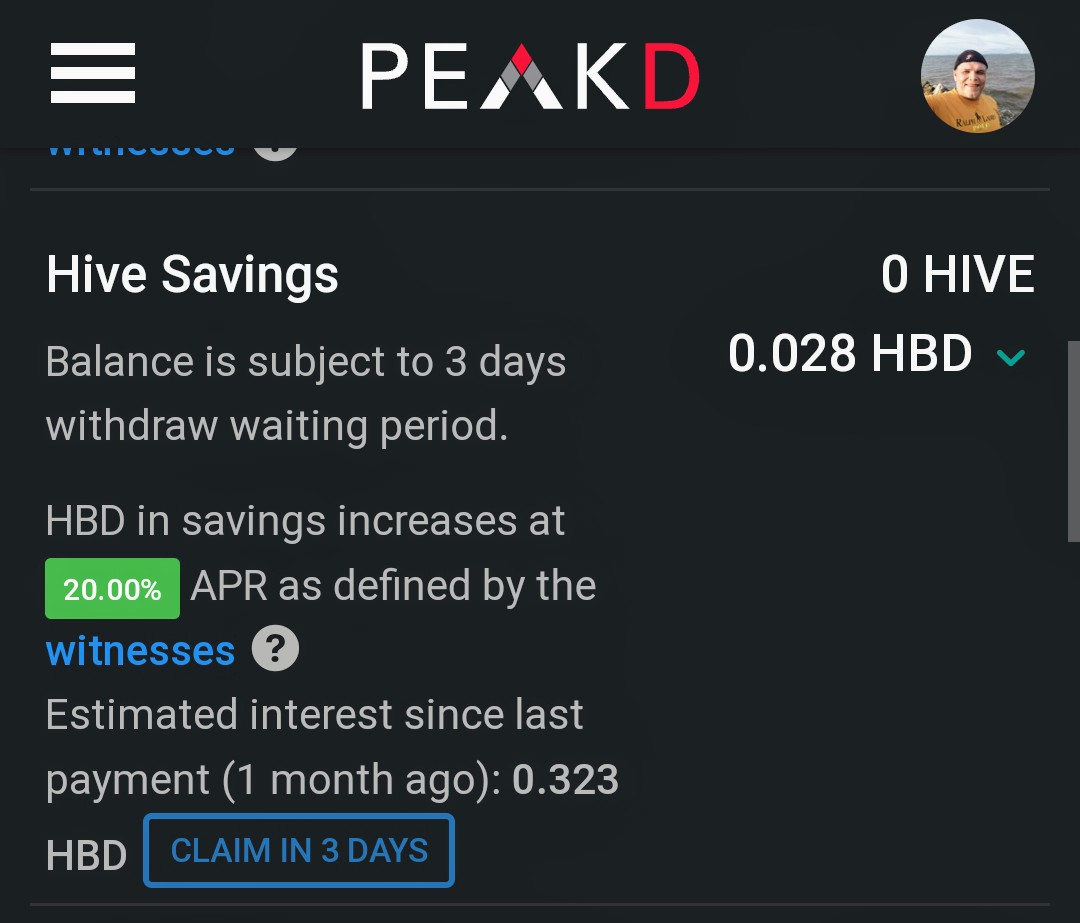
Task: Click the page scrollbar on the right edge
Action: (x=1073, y=441)
